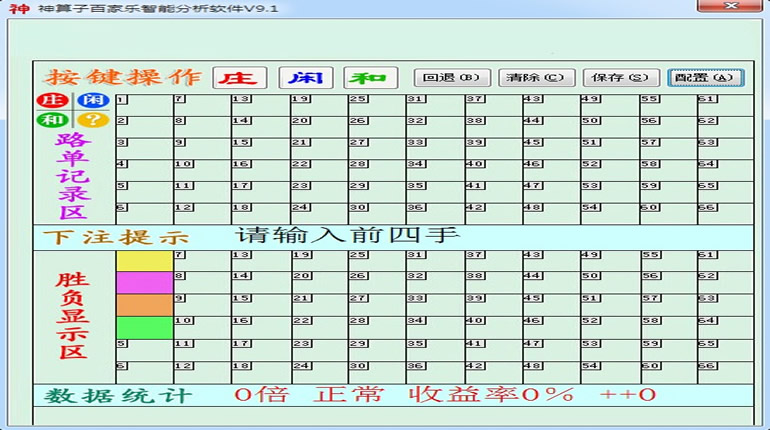770x430 pixels.
Task: Click the 数据统计 label
Action: point(117,396)
